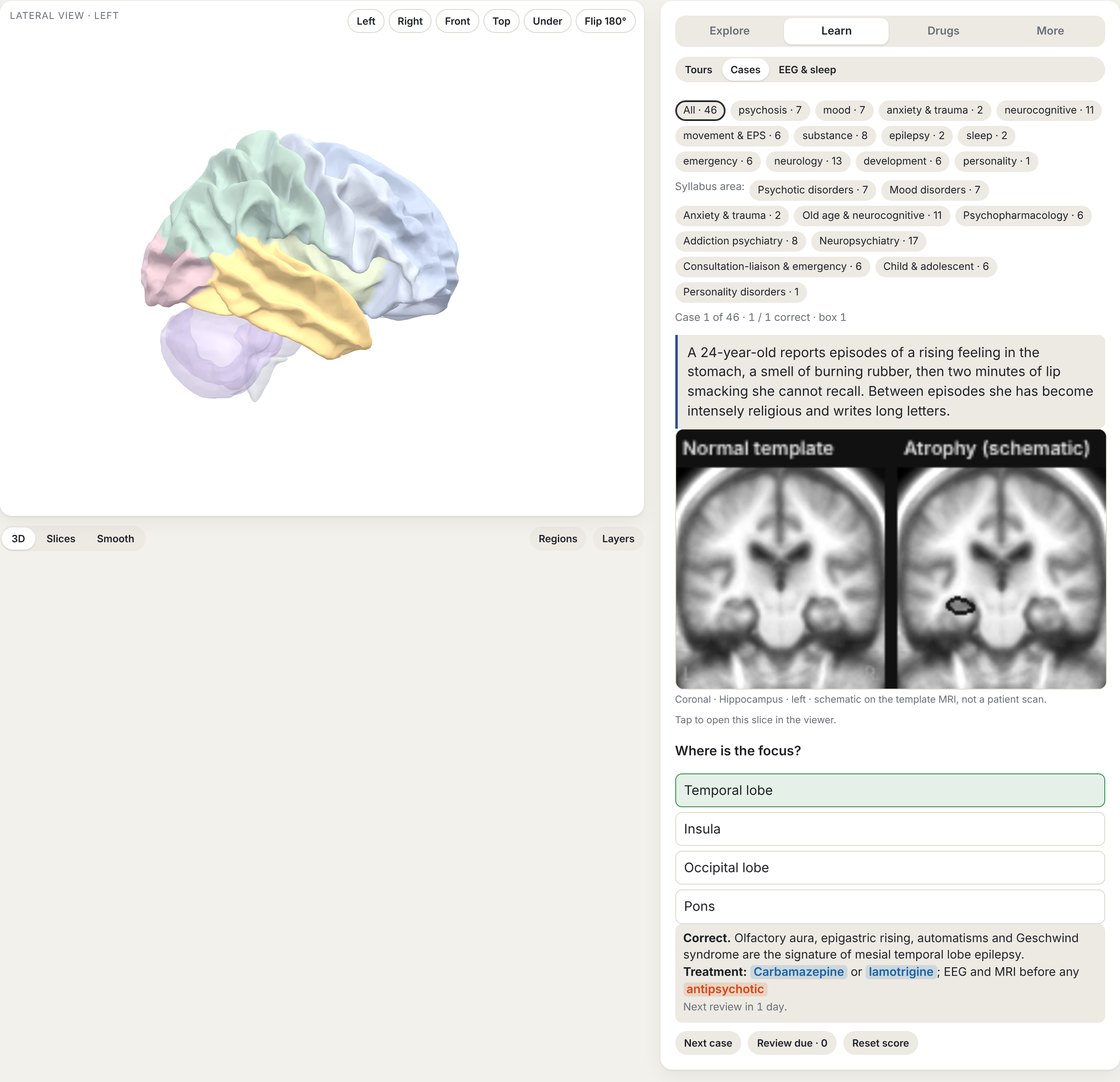Select syllabus Psychopharmacology · 6
The width and height of the screenshot is (1120, 1082).
pyautogui.click(x=1023, y=216)
